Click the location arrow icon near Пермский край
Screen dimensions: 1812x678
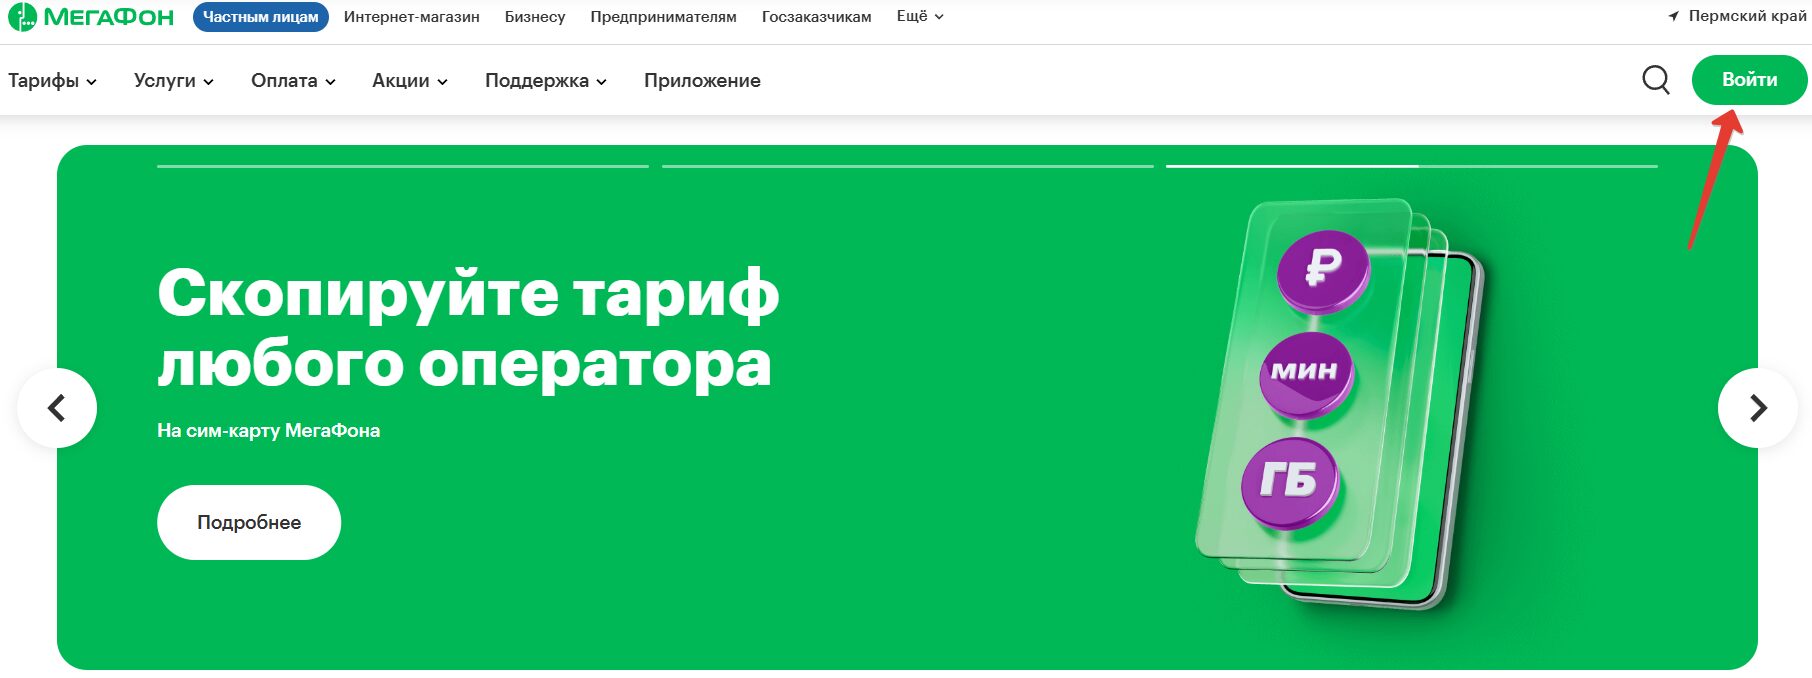[x=1673, y=17]
